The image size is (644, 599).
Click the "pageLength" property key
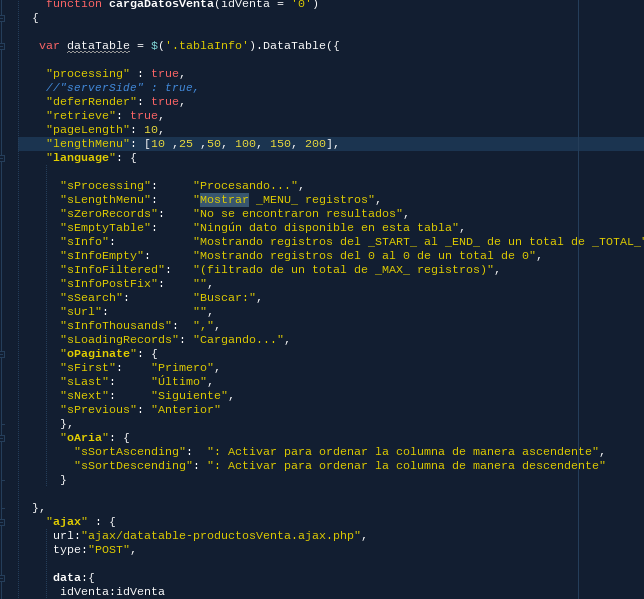point(87,130)
